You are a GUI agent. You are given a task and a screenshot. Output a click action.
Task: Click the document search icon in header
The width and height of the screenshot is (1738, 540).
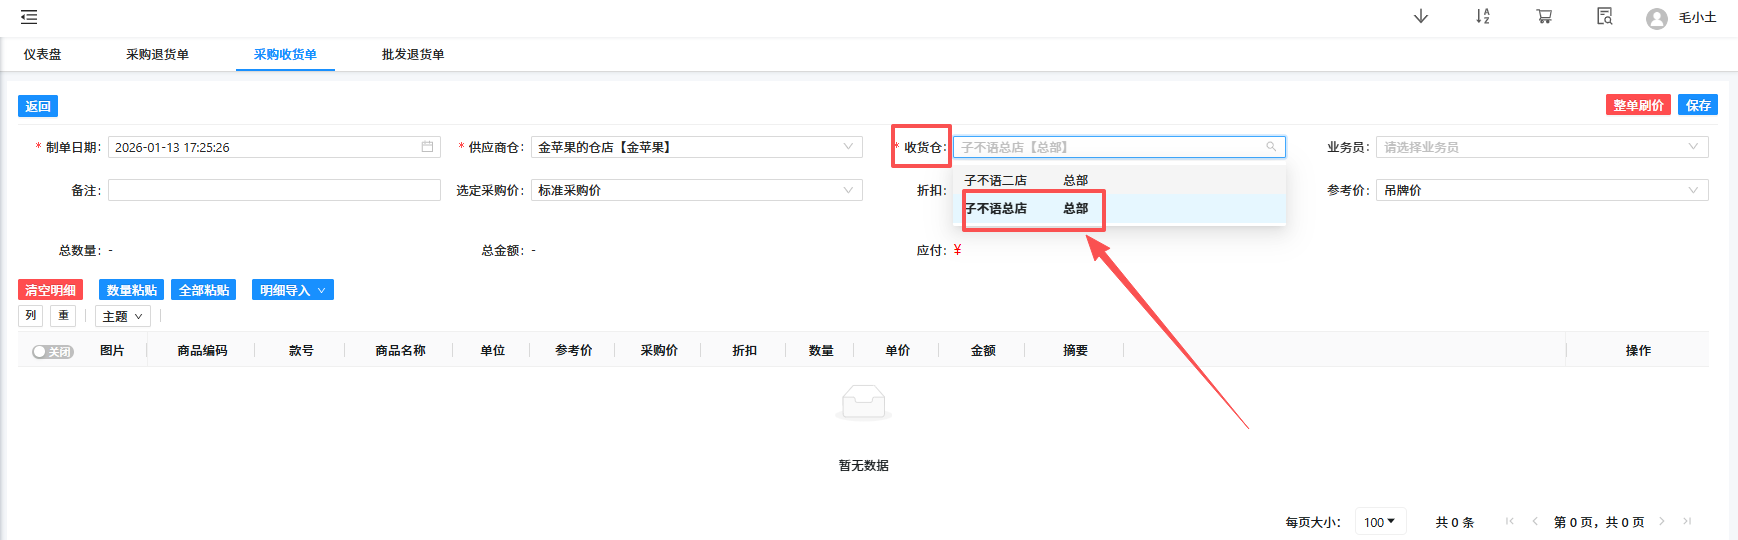coord(1604,17)
